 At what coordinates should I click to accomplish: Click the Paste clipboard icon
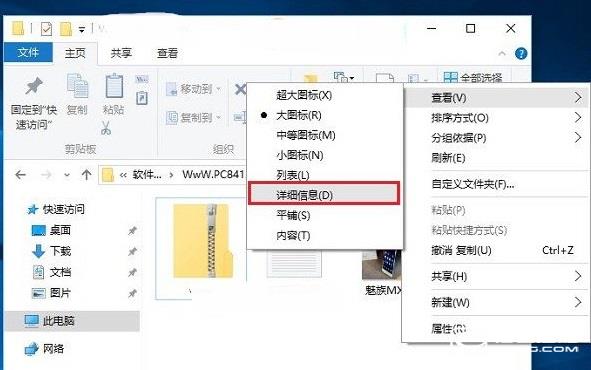coord(114,86)
